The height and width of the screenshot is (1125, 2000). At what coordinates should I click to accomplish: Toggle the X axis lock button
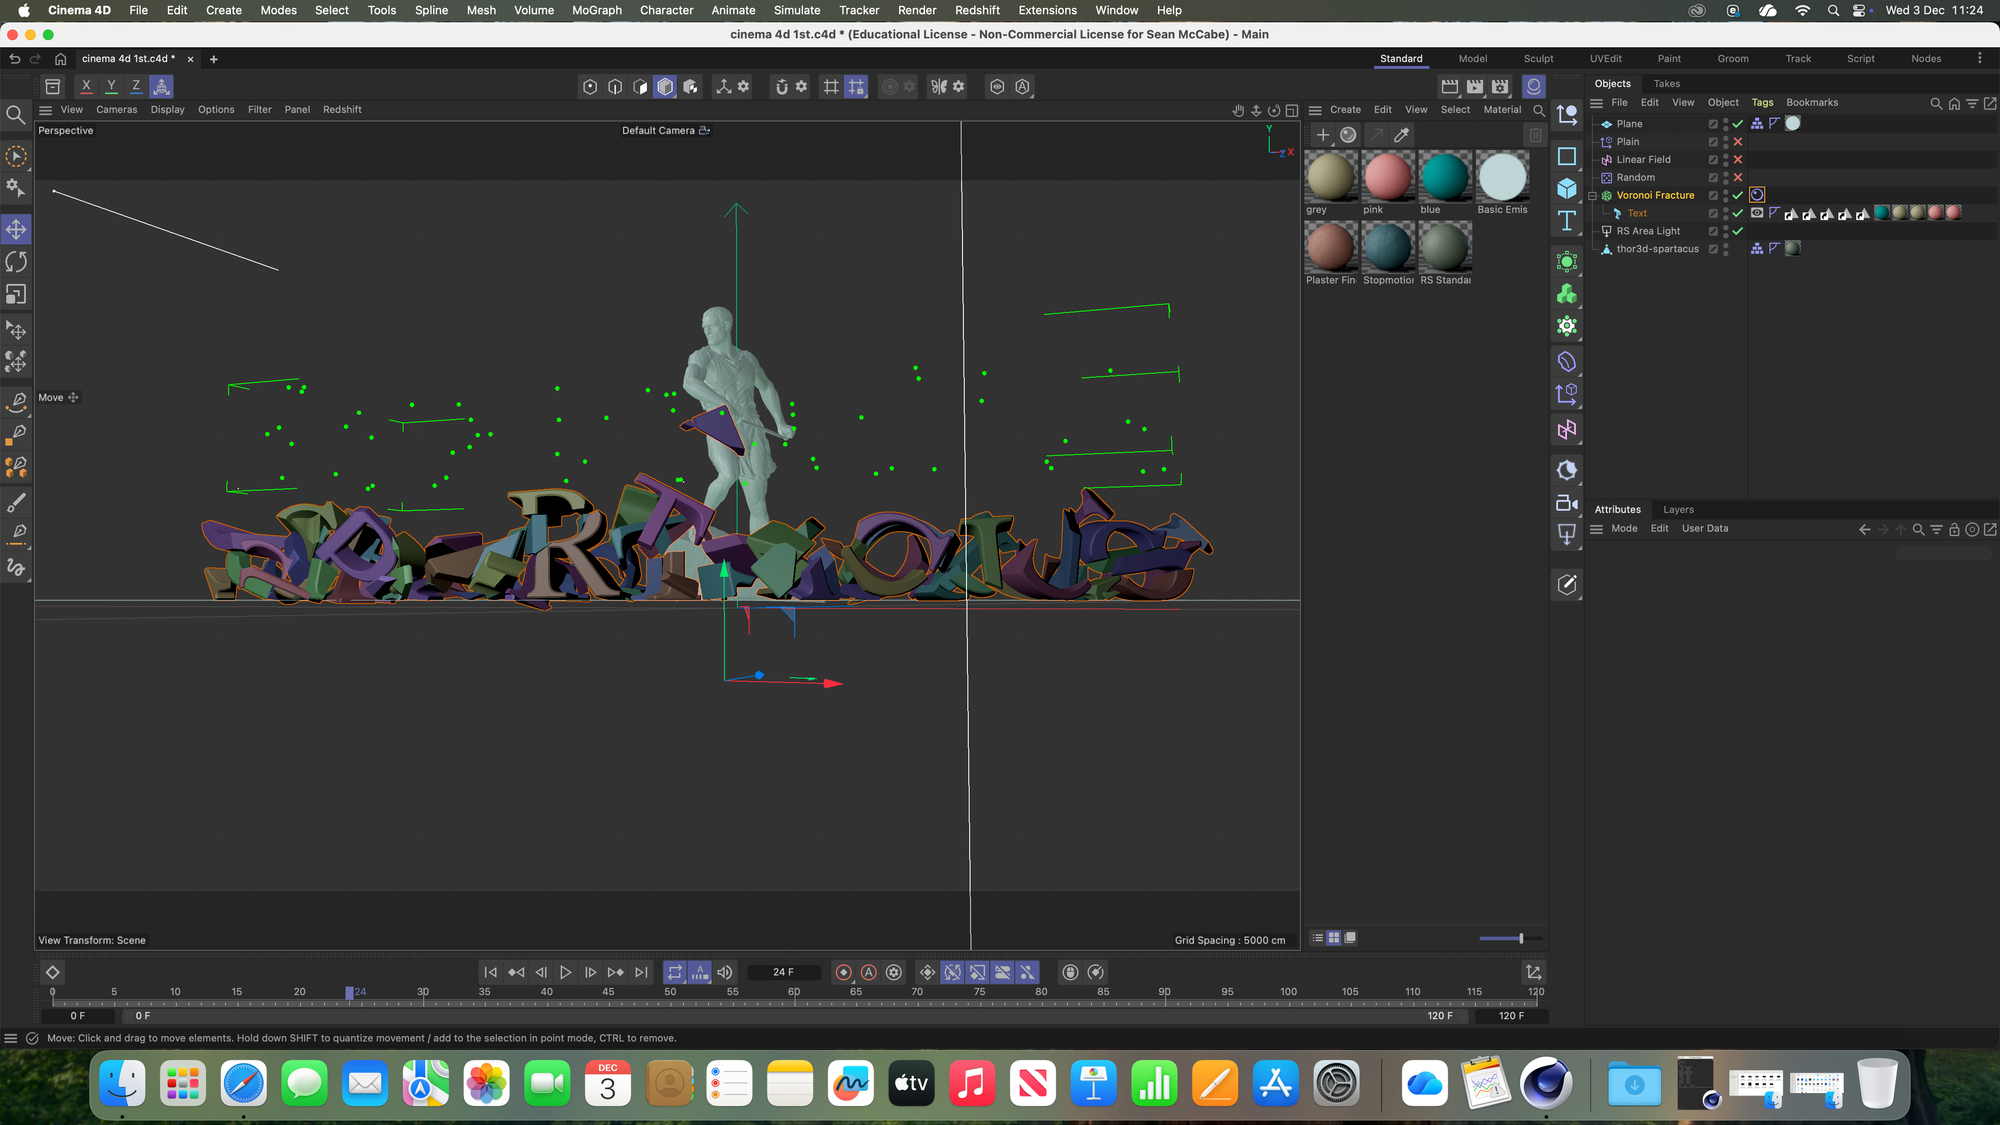point(86,87)
